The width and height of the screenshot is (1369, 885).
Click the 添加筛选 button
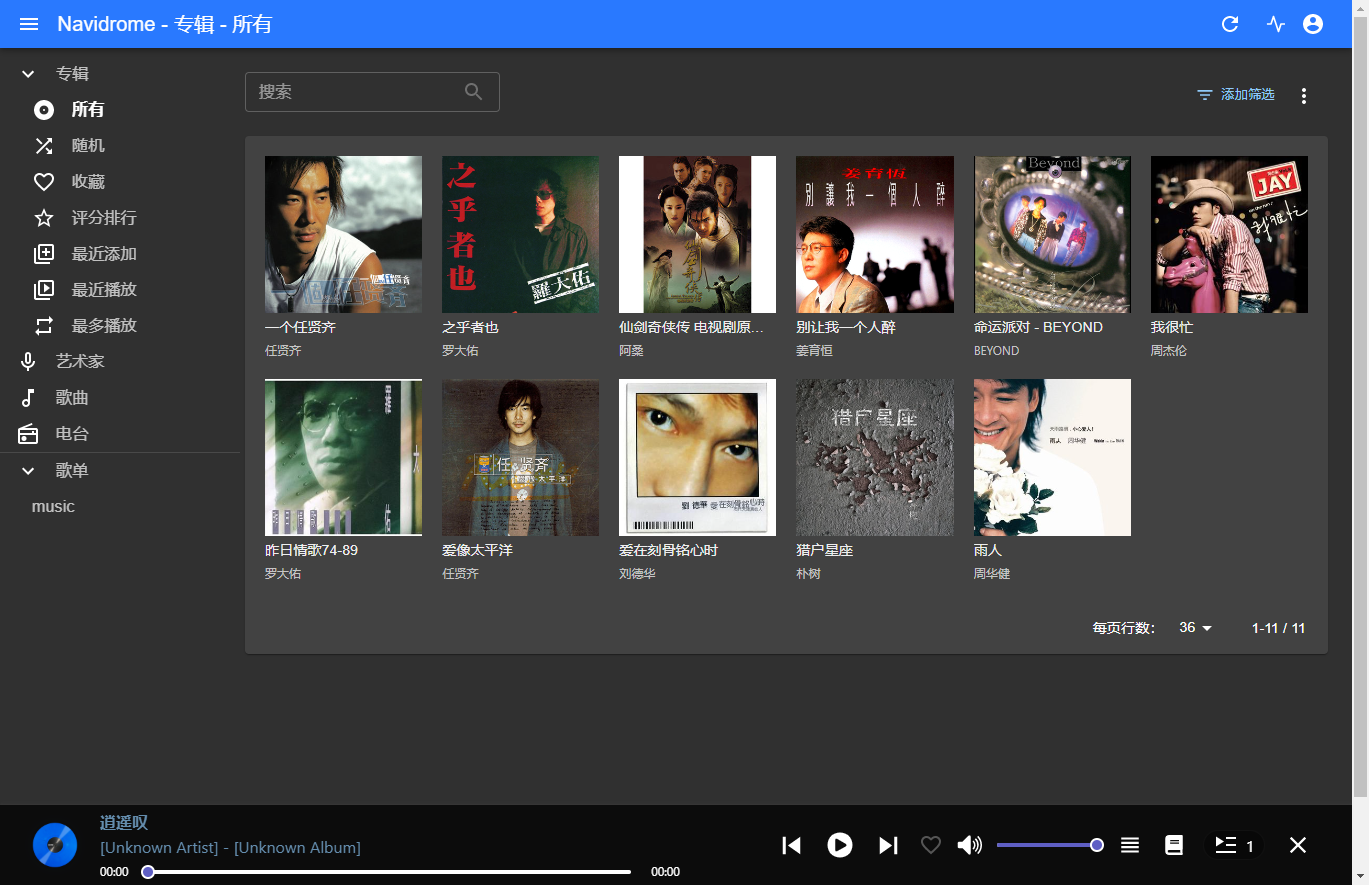pos(1236,95)
